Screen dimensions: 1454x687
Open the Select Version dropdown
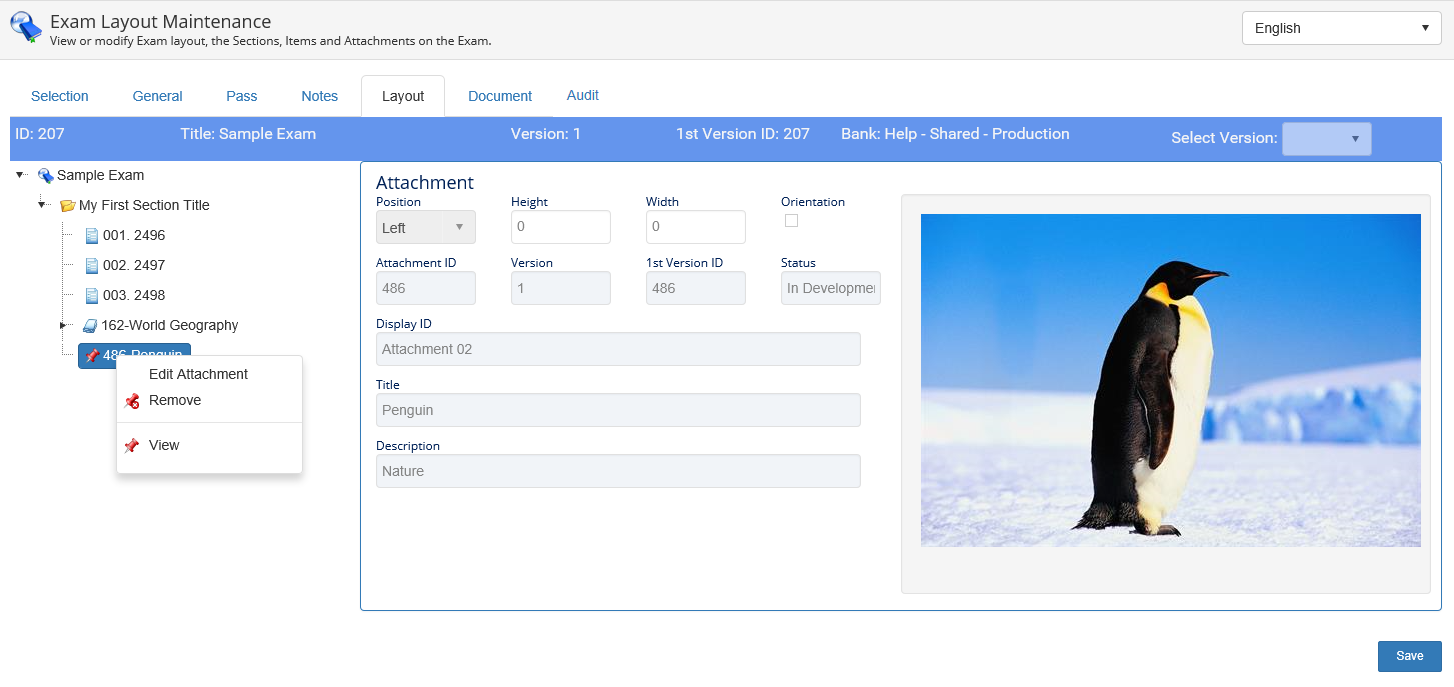(1326, 139)
